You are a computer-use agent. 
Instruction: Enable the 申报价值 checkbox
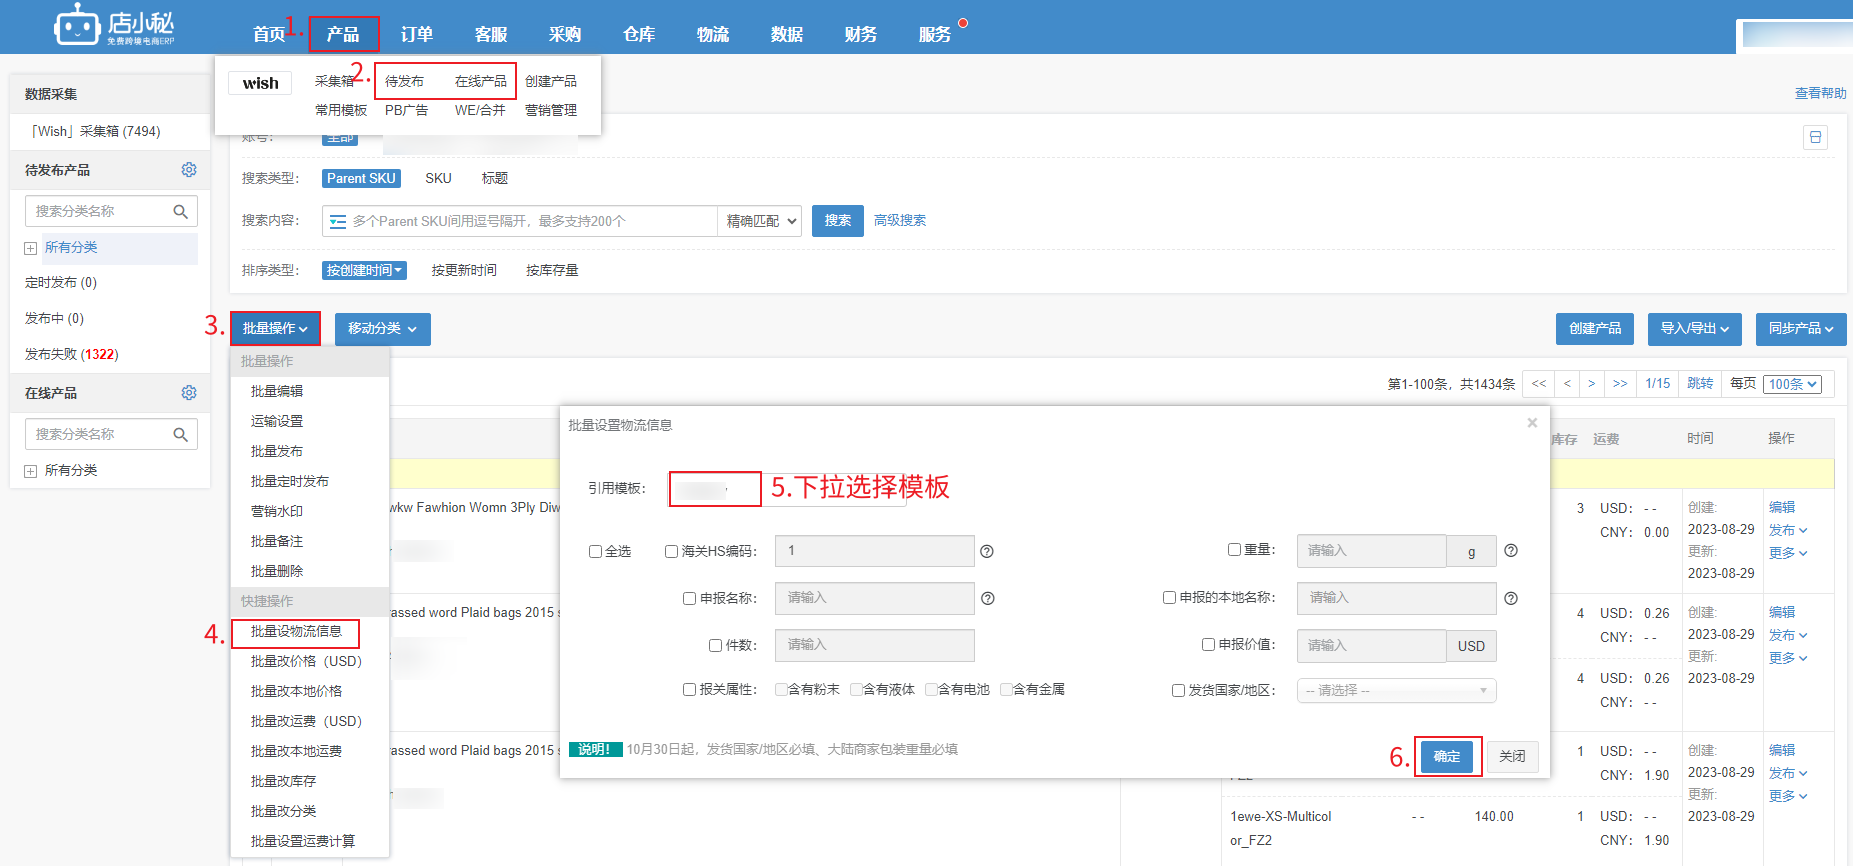tap(1208, 644)
